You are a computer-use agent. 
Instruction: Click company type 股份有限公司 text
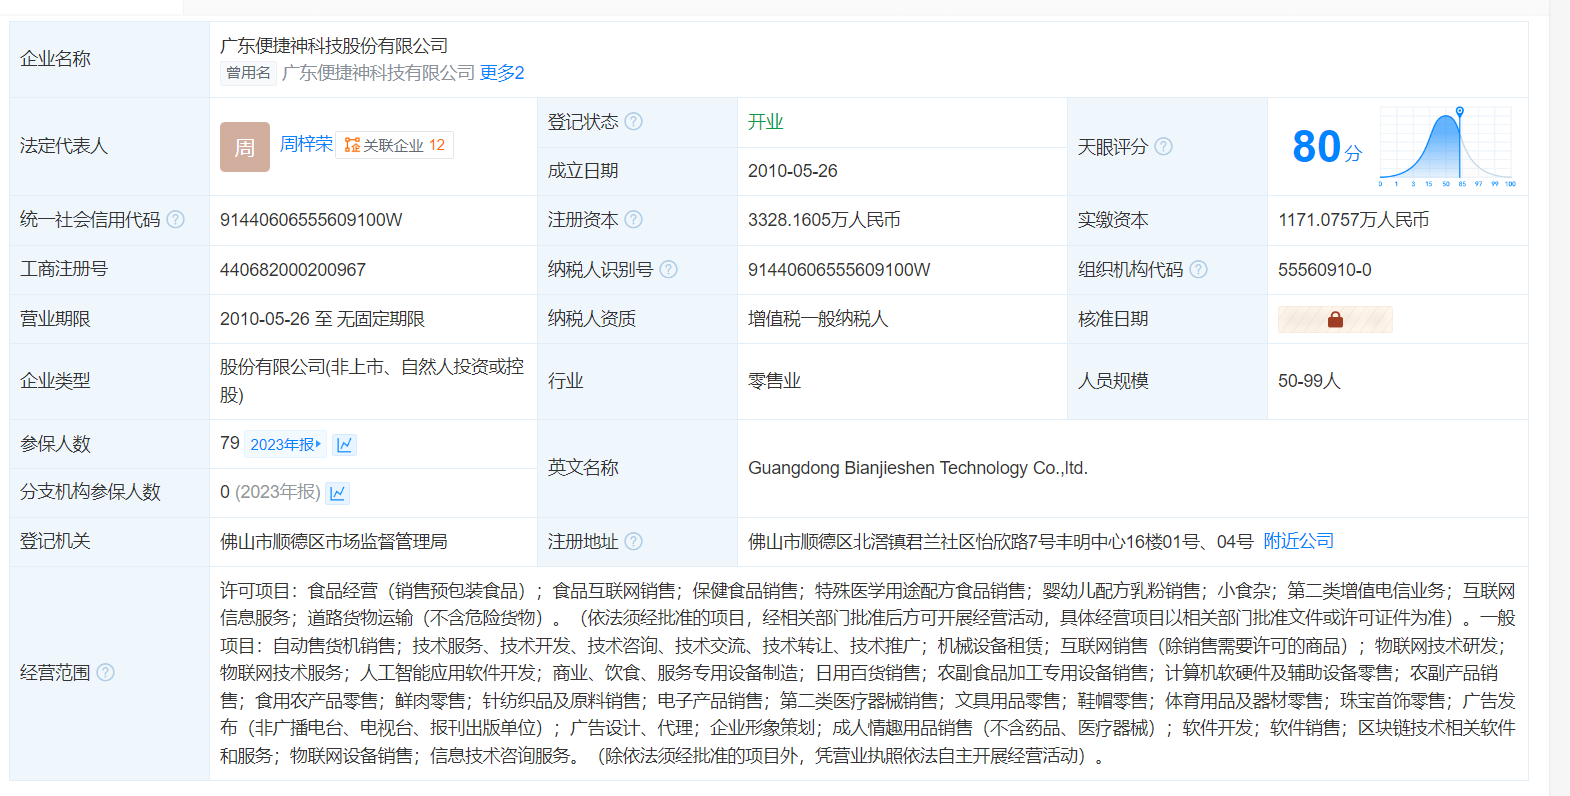(x=372, y=381)
